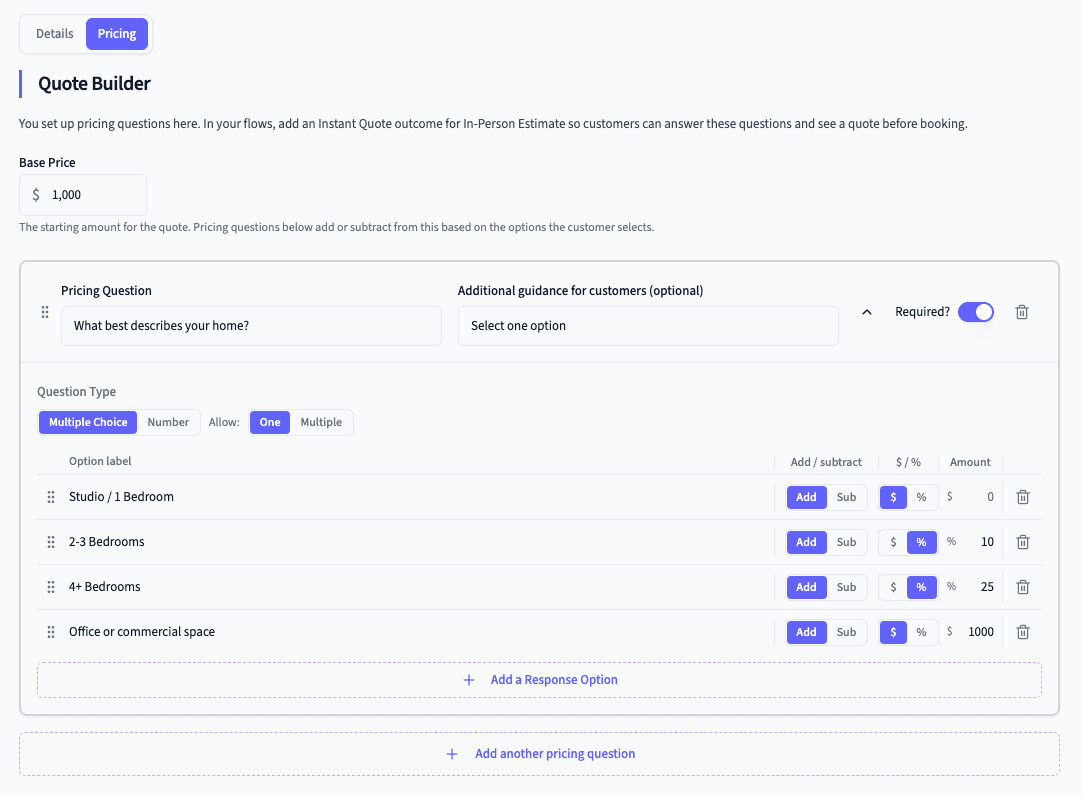
Task: Delete the 4+ Bedrooms option
Action: 1022,587
